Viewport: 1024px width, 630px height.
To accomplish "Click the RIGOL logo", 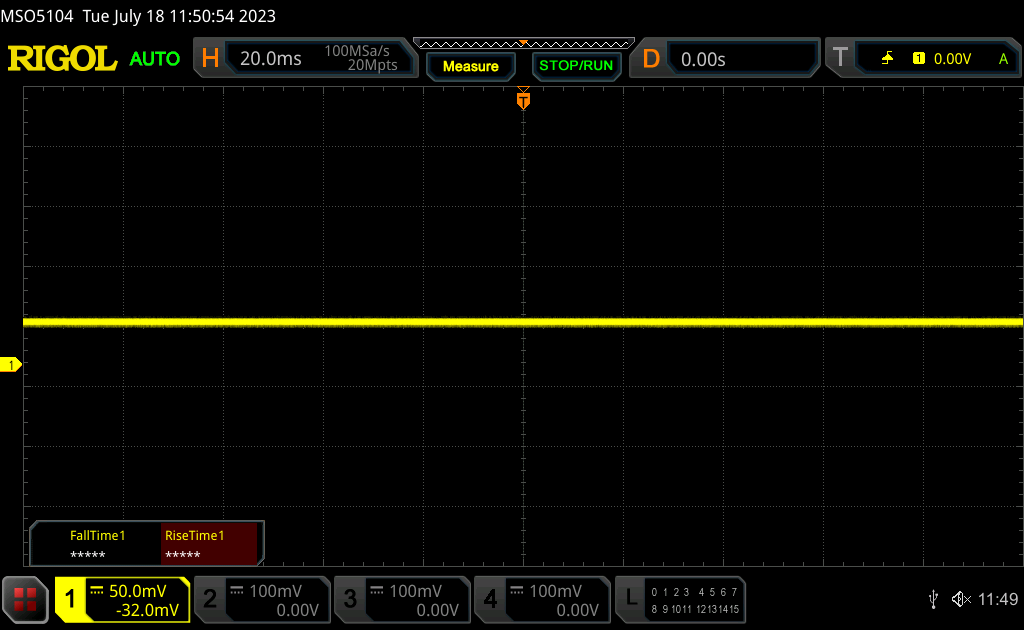I will tap(62, 59).
